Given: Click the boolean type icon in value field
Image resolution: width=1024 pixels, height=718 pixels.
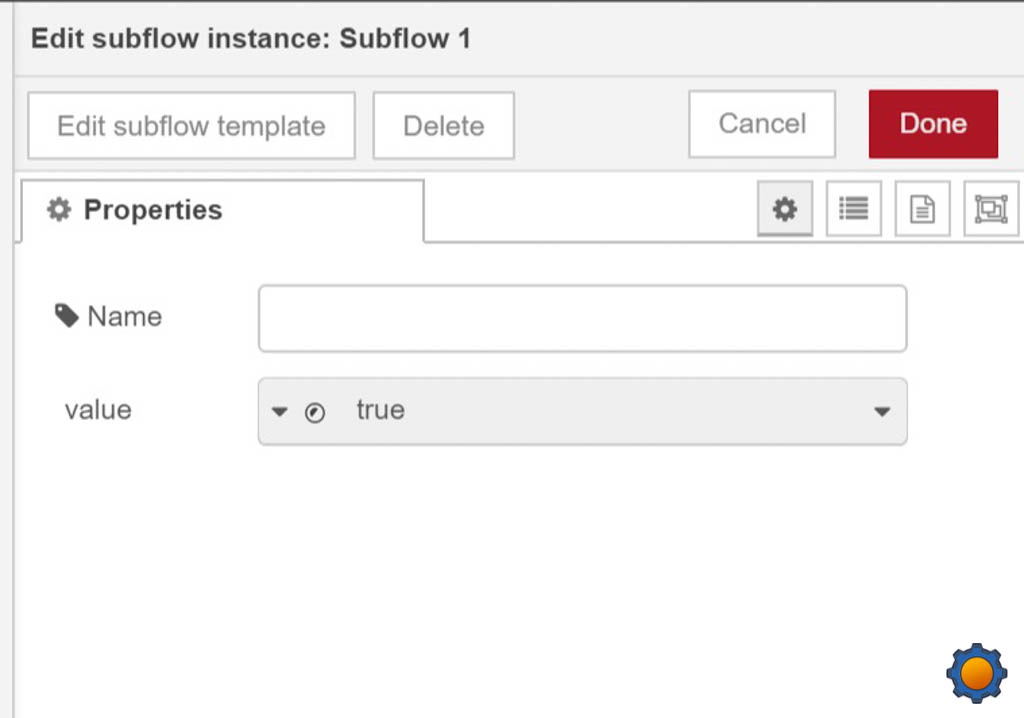Looking at the screenshot, I should (x=314, y=412).
